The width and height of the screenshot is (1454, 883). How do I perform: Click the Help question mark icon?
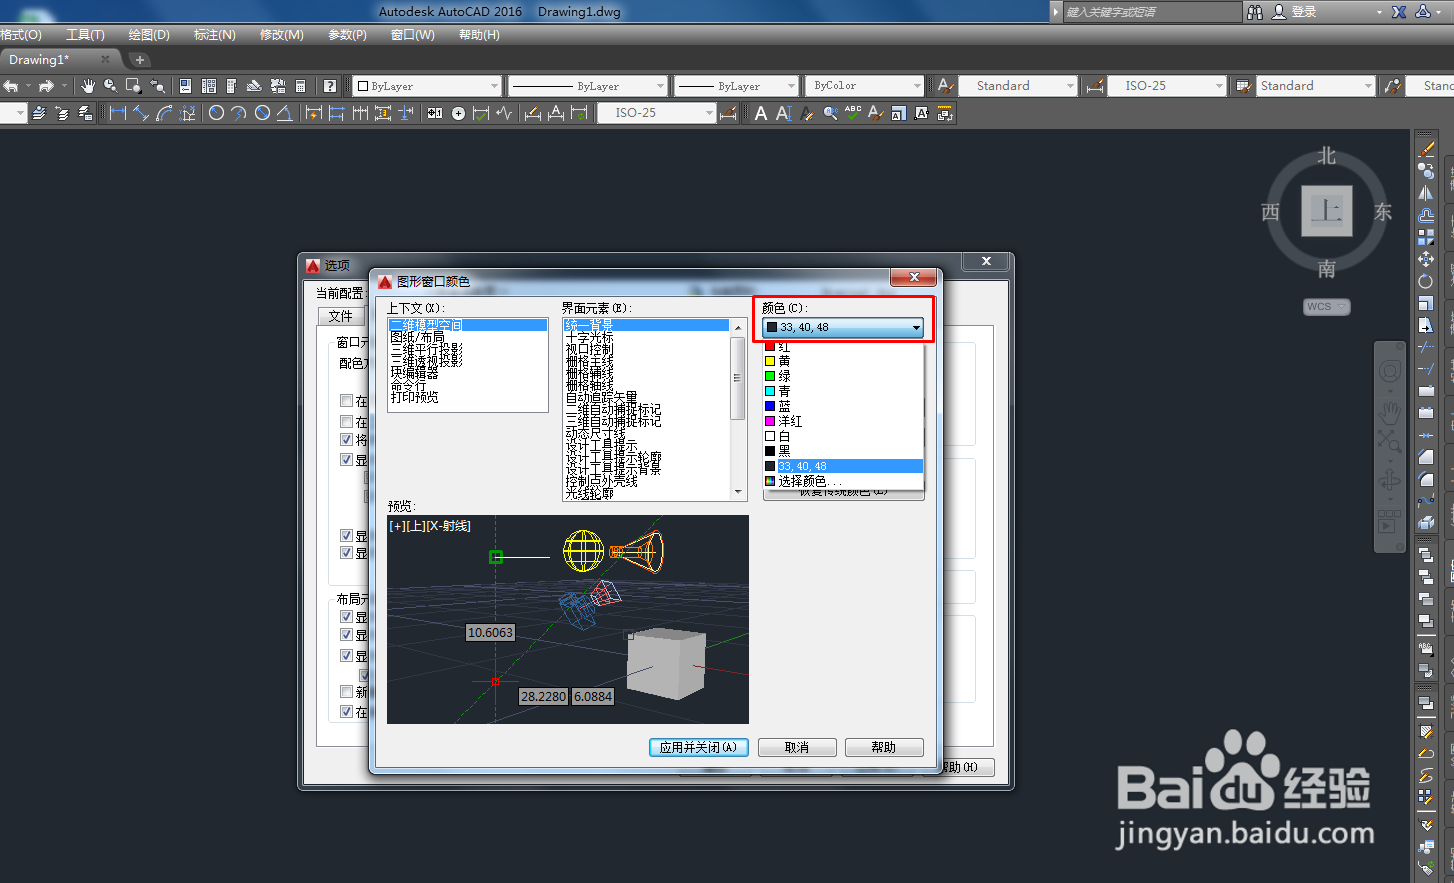[x=329, y=86]
